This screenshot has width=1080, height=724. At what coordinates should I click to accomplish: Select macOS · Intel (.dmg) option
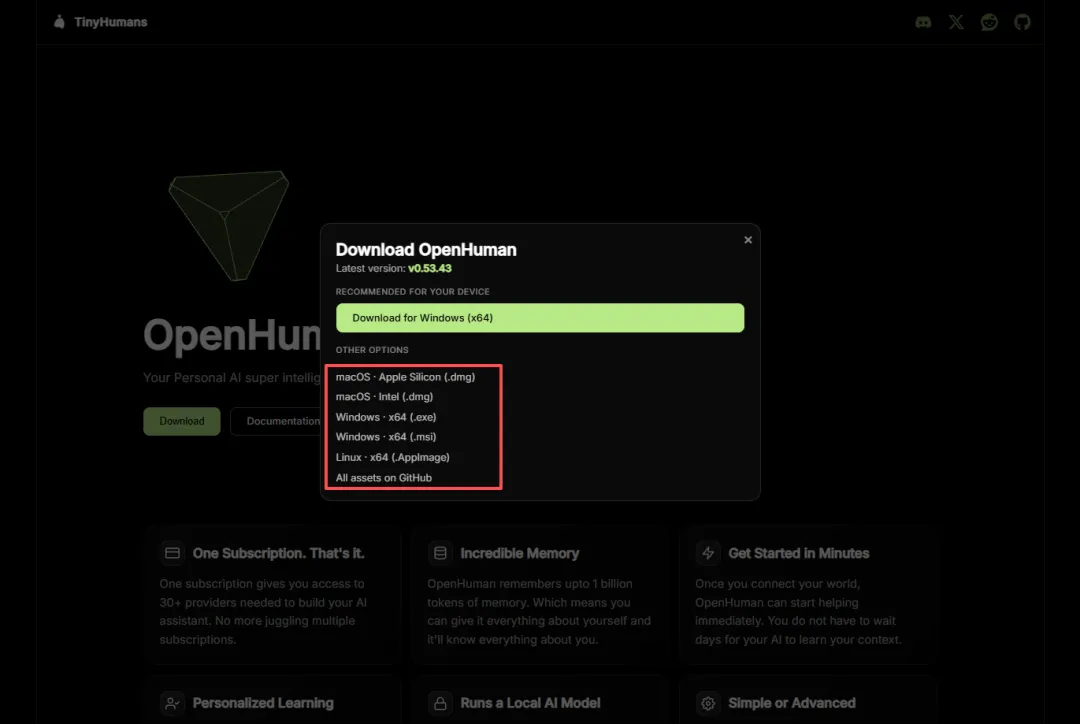point(384,397)
